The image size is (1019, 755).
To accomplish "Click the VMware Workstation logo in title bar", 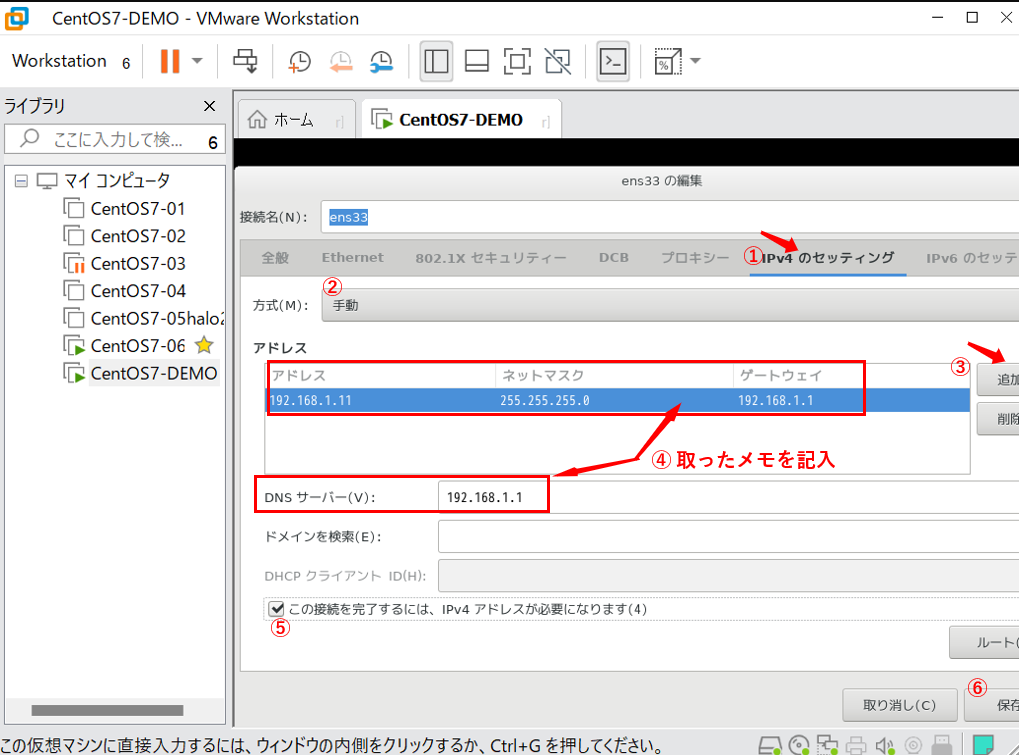I will pyautogui.click(x=16, y=18).
